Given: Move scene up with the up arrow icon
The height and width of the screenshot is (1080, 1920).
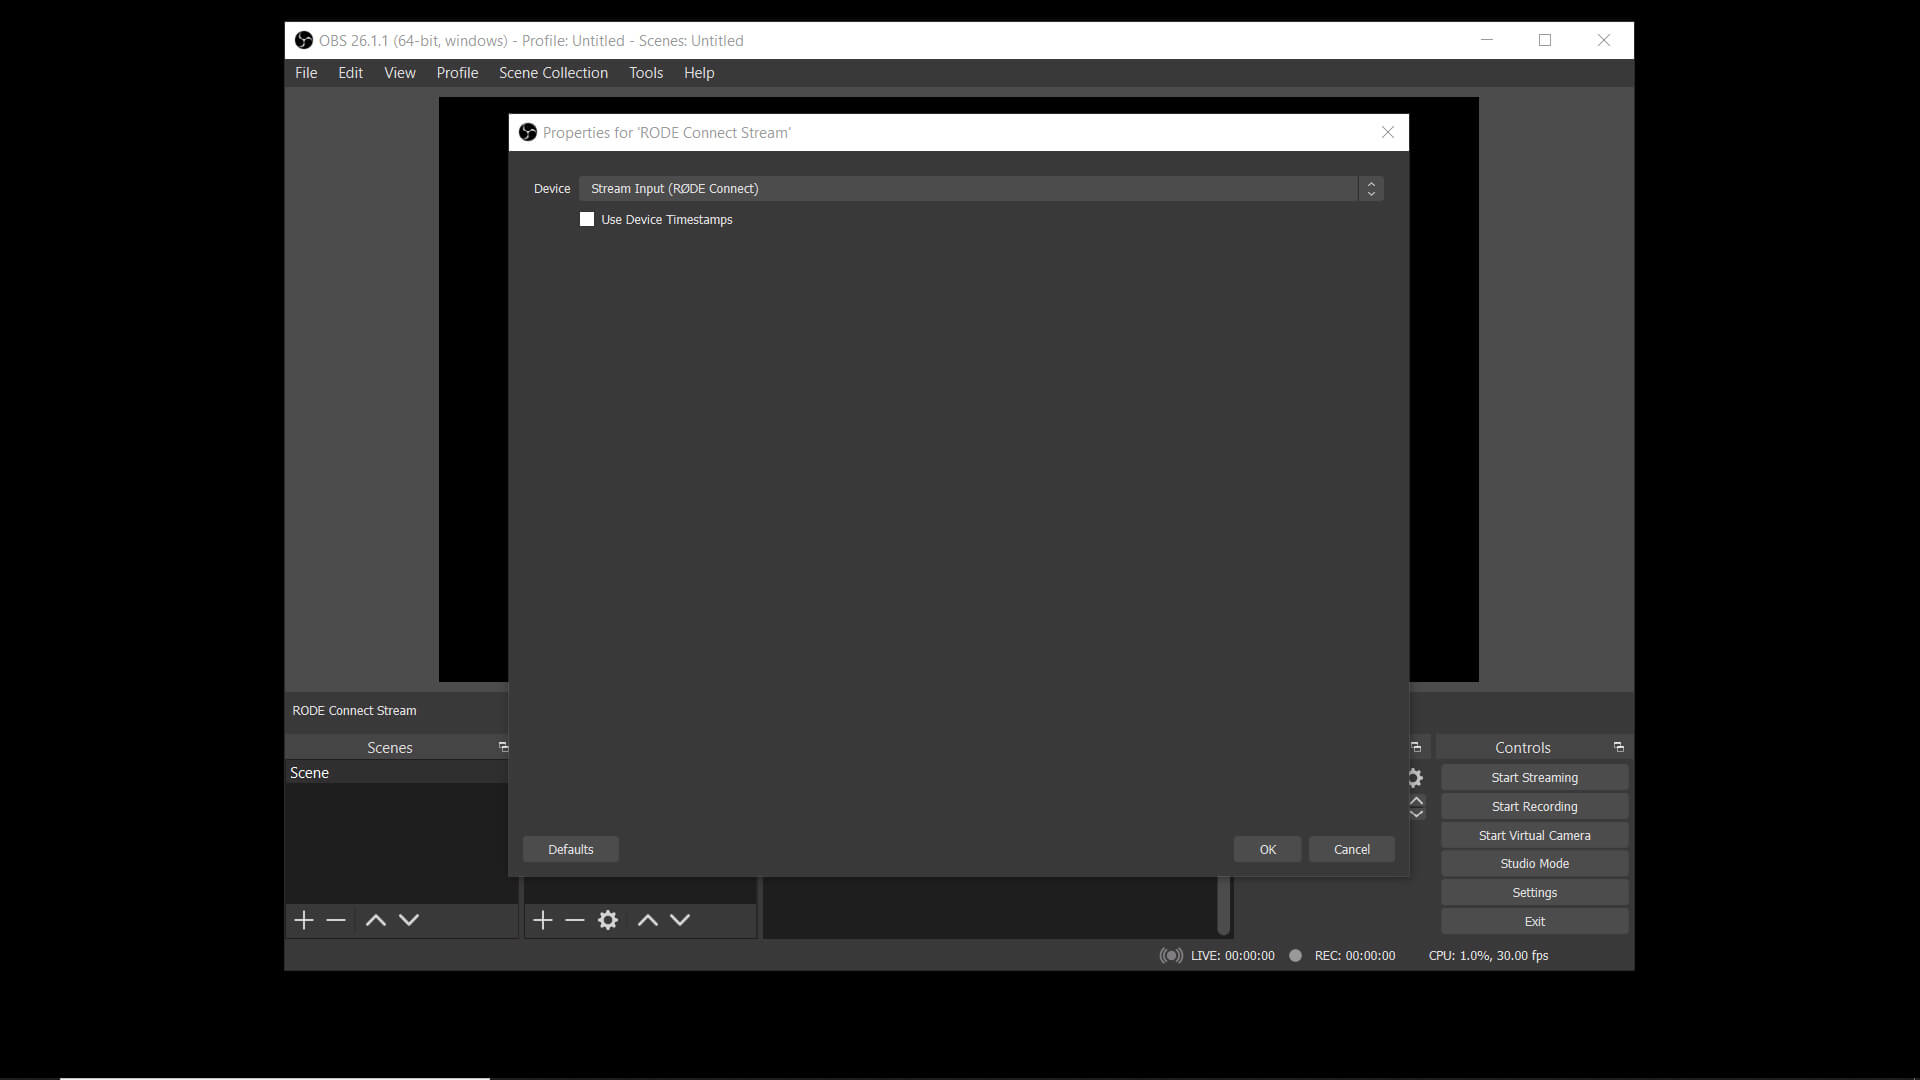Looking at the screenshot, I should tap(375, 920).
